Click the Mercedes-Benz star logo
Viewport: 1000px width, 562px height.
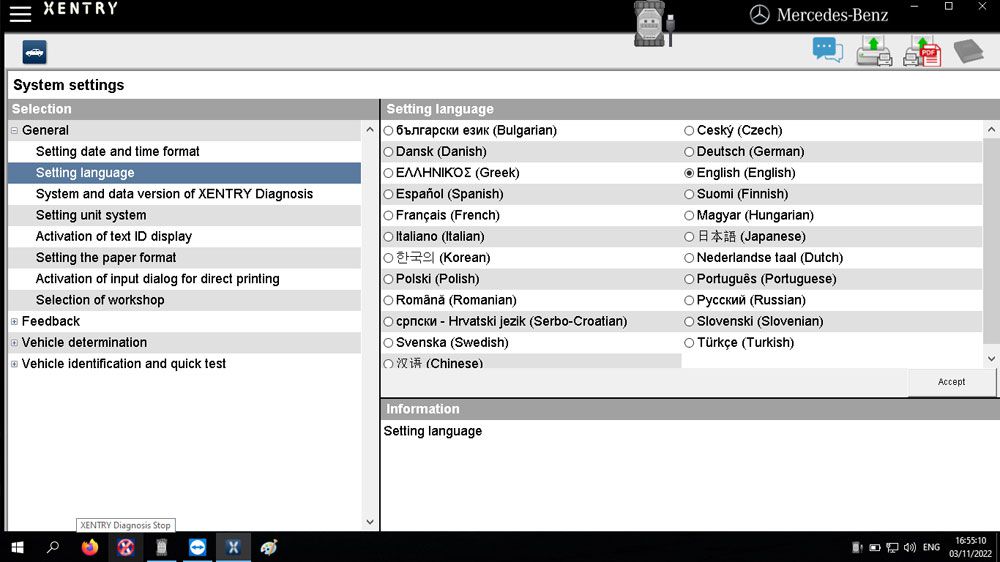[759, 15]
